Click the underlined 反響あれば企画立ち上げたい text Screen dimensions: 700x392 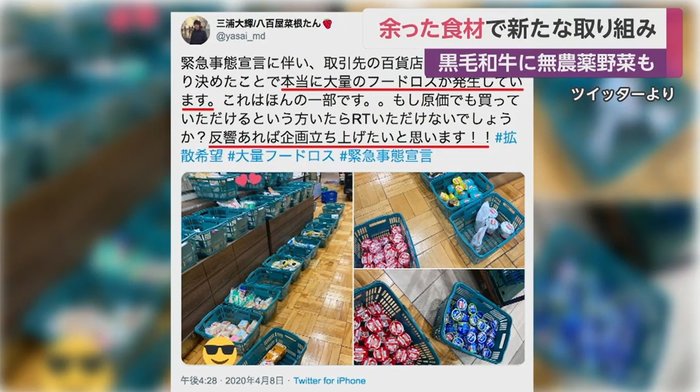coord(348,138)
